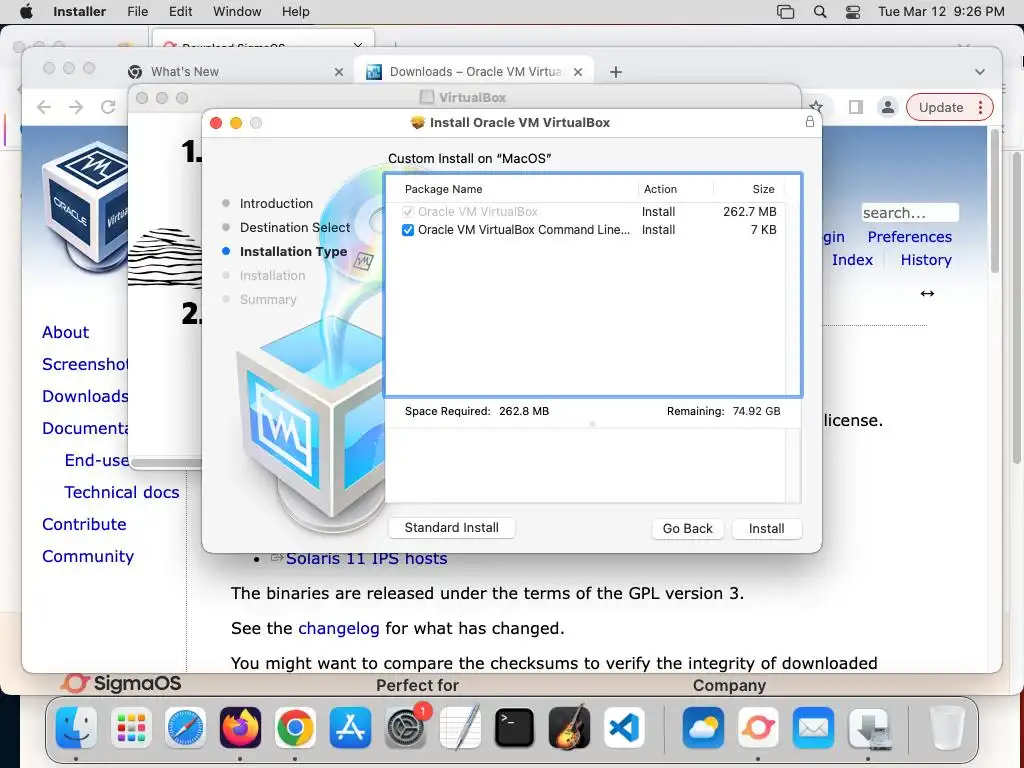Click the Standard Install button
The image size is (1024, 768).
point(452,528)
